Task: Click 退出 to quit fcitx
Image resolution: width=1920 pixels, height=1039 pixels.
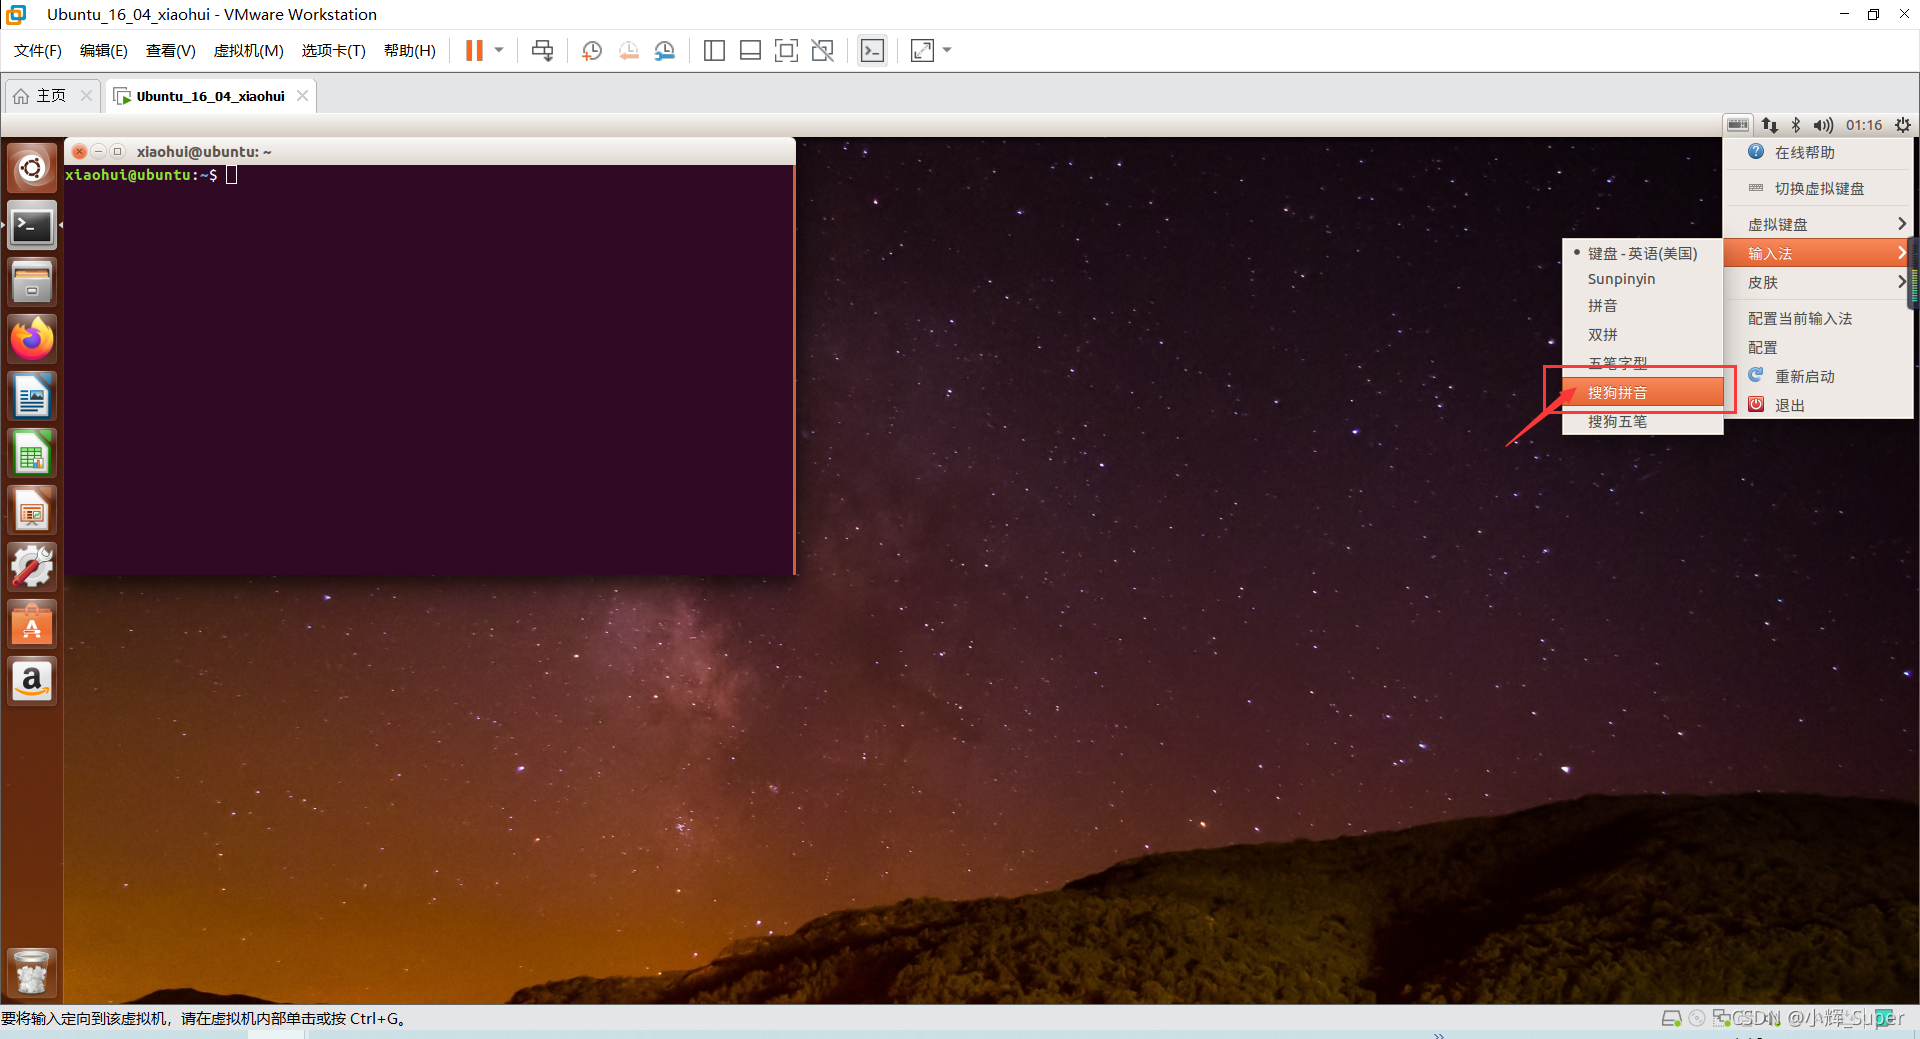Action: pyautogui.click(x=1818, y=405)
